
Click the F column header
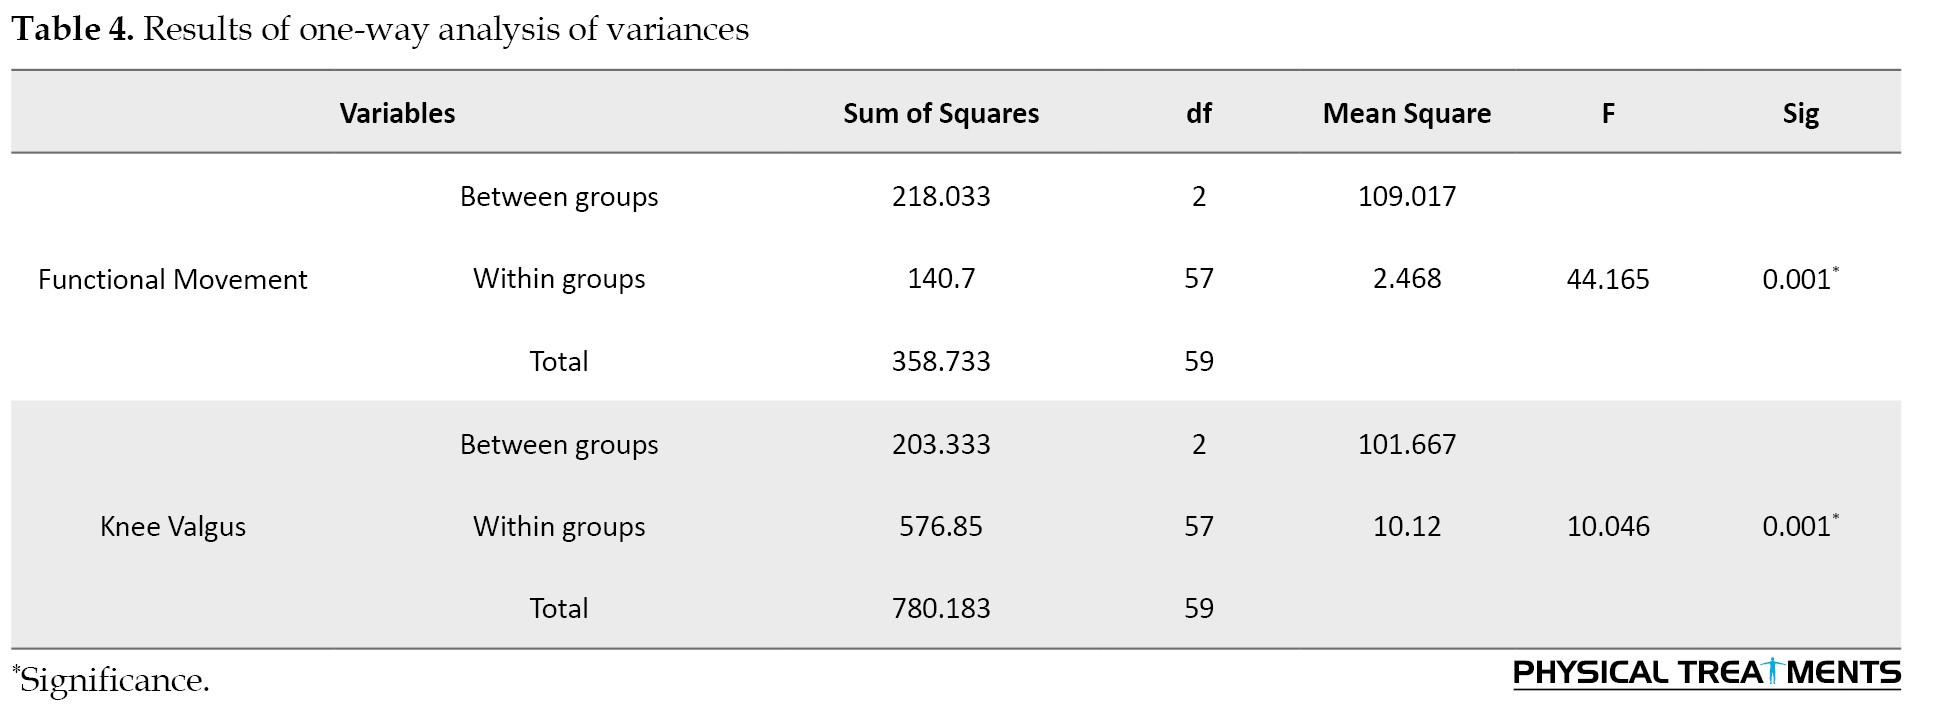[1608, 113]
